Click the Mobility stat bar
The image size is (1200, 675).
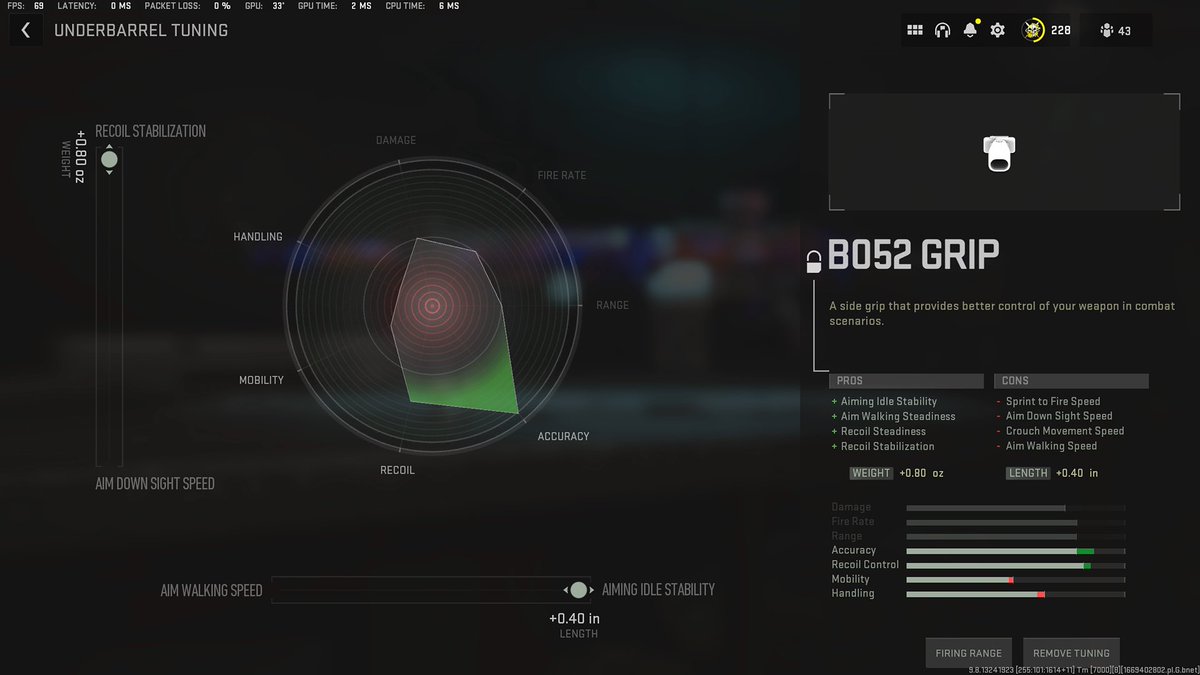pyautogui.click(x=1016, y=580)
